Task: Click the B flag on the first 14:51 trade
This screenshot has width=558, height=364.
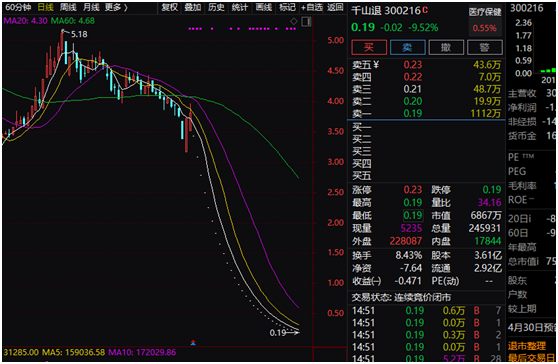Action: click(x=477, y=311)
